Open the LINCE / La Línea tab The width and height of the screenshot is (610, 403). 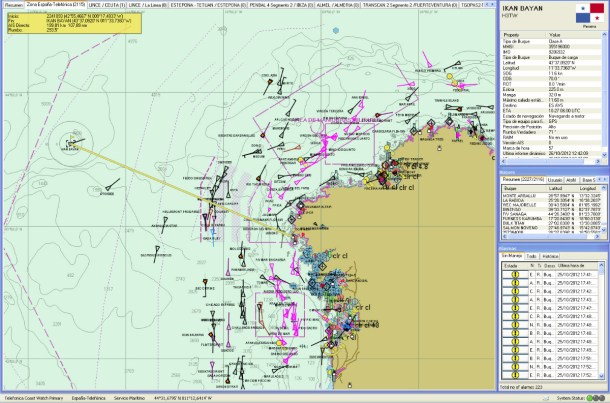[x=148, y=5]
